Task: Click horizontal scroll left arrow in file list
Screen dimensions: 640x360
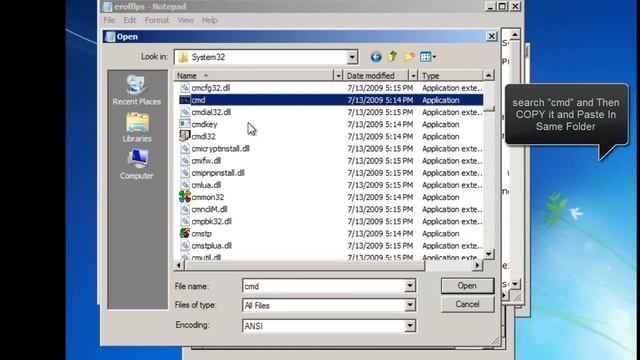Action: 179,265
